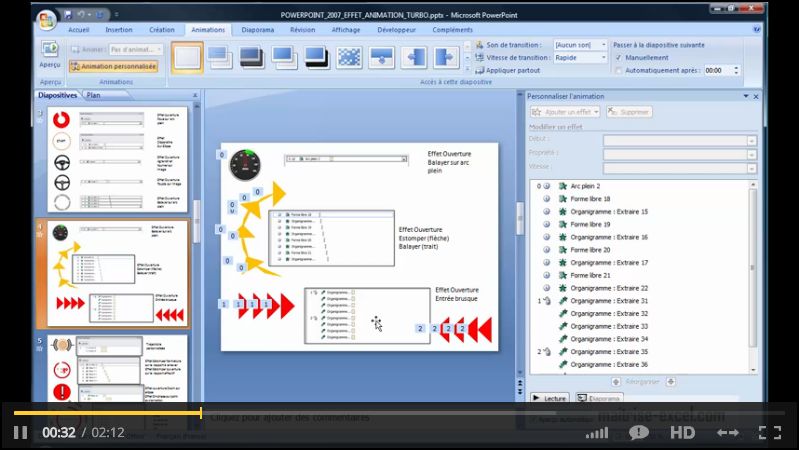Toggle the Manuellement checkbox
The image size is (799, 450).
(x=619, y=58)
